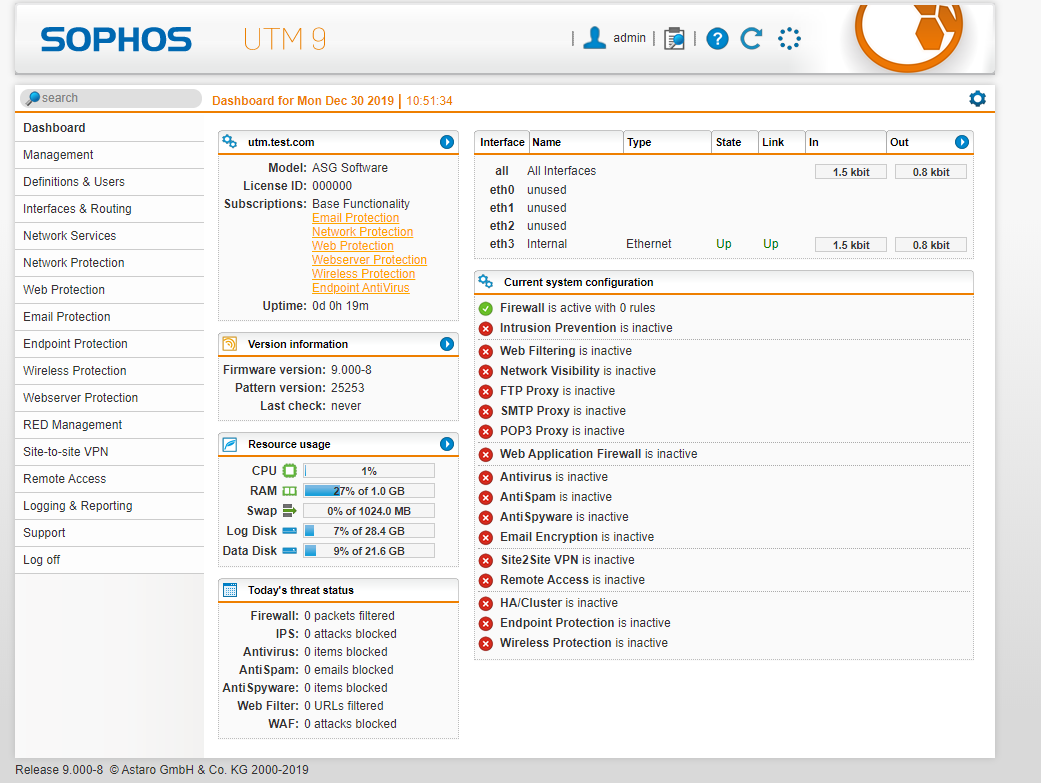Click the Data Disk icon
The width and height of the screenshot is (1041, 783).
[x=289, y=551]
